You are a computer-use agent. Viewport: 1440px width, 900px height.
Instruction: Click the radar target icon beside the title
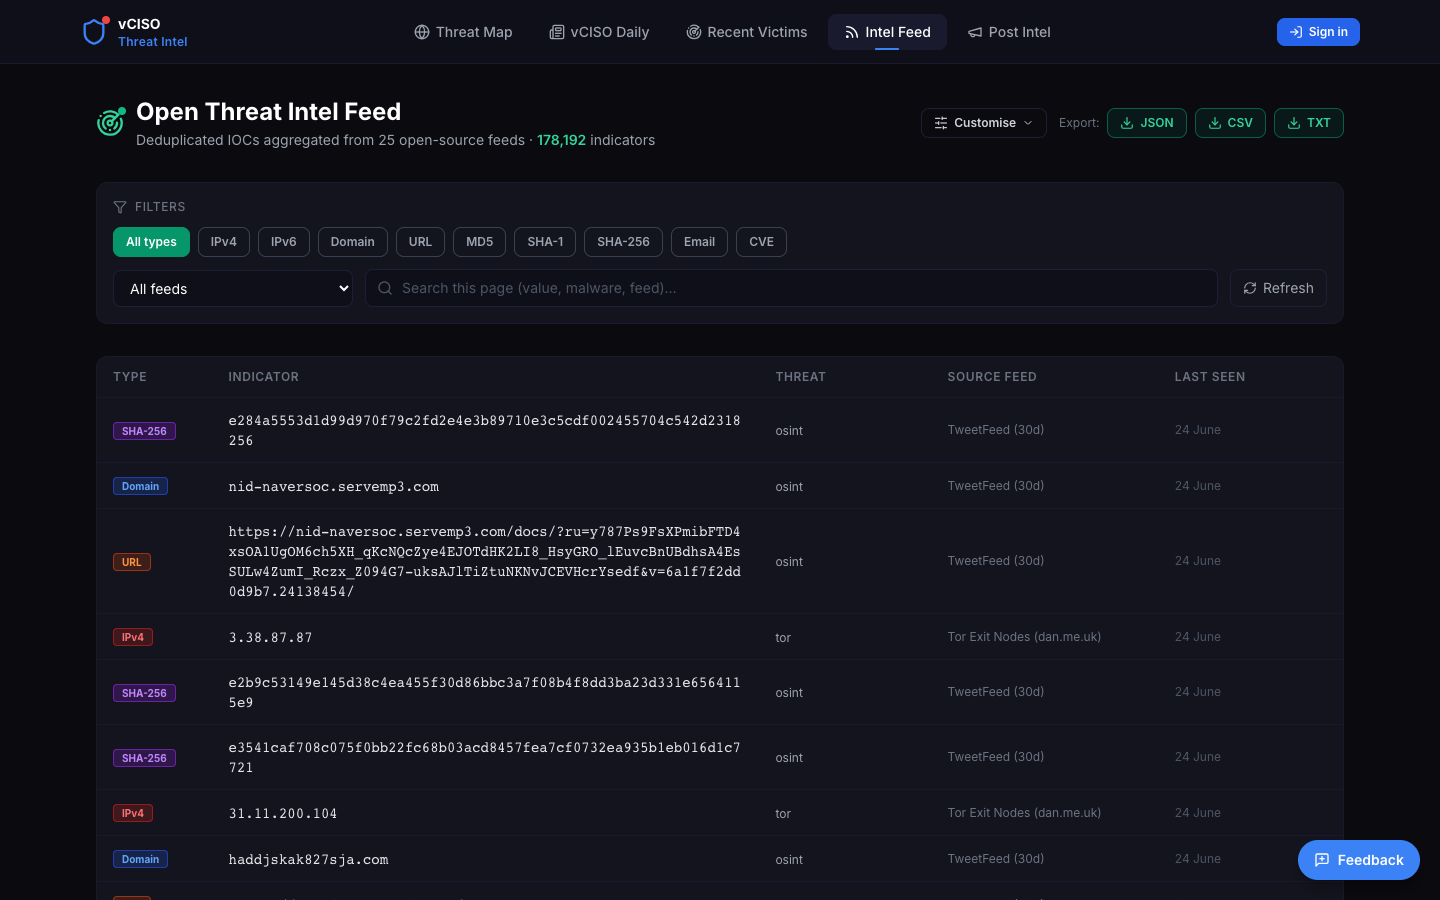(x=111, y=122)
